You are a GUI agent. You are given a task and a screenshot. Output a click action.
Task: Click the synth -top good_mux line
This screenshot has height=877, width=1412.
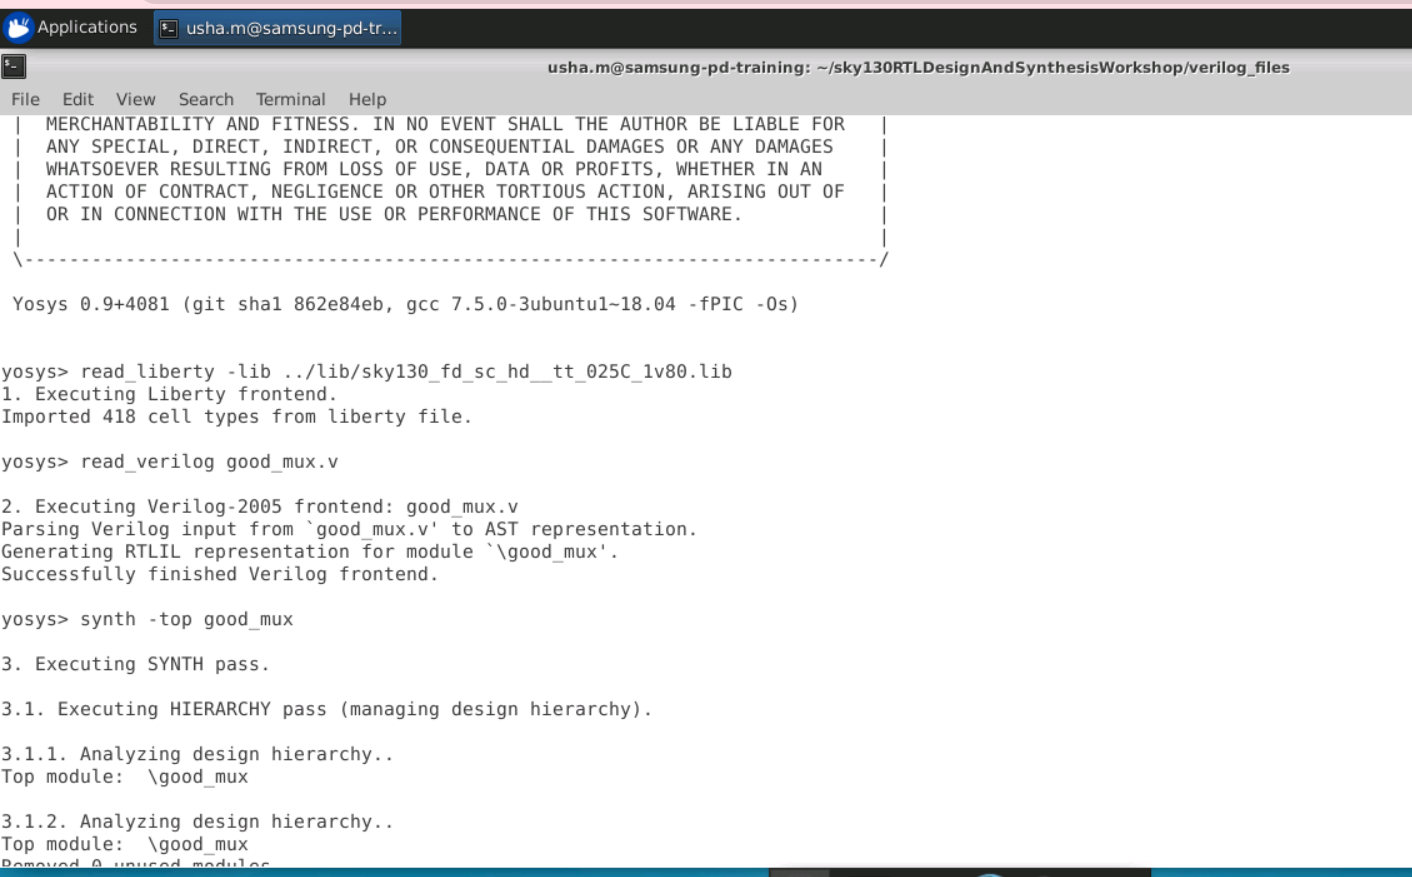(x=148, y=619)
